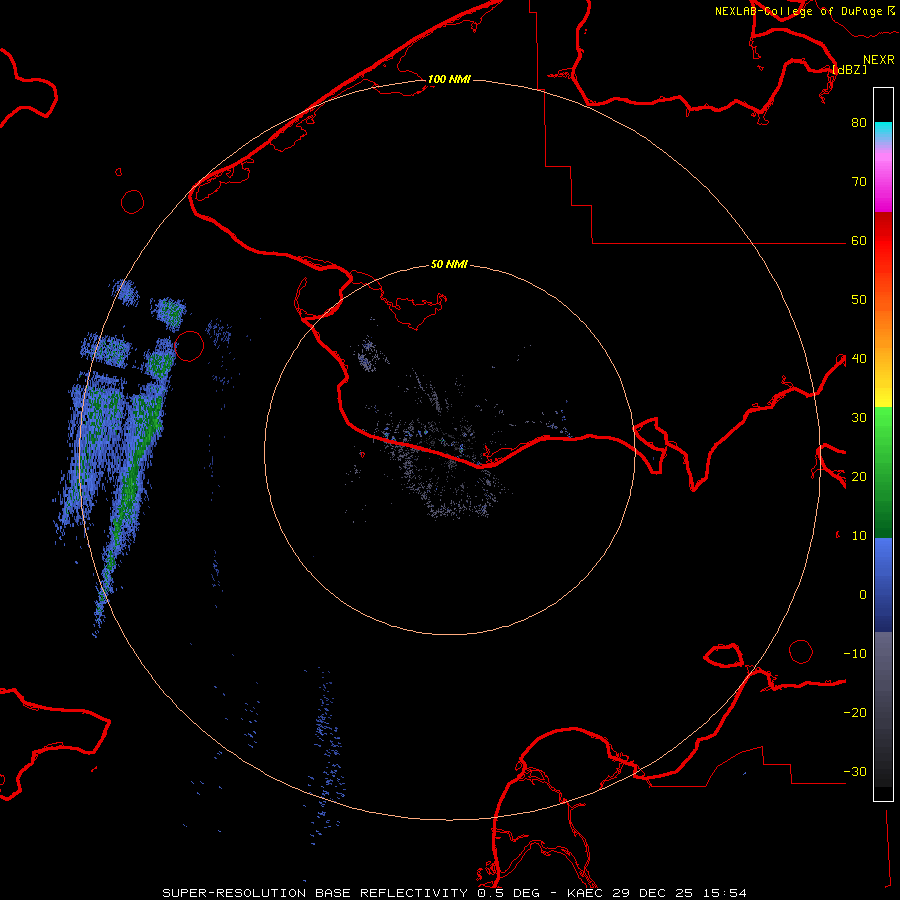Click the -10 dBZ scale value

(855, 653)
